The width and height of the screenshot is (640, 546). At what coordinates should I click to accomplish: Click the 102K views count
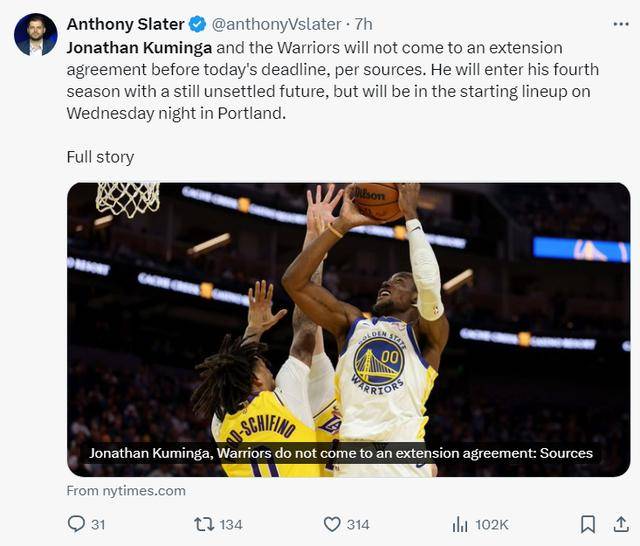click(492, 524)
